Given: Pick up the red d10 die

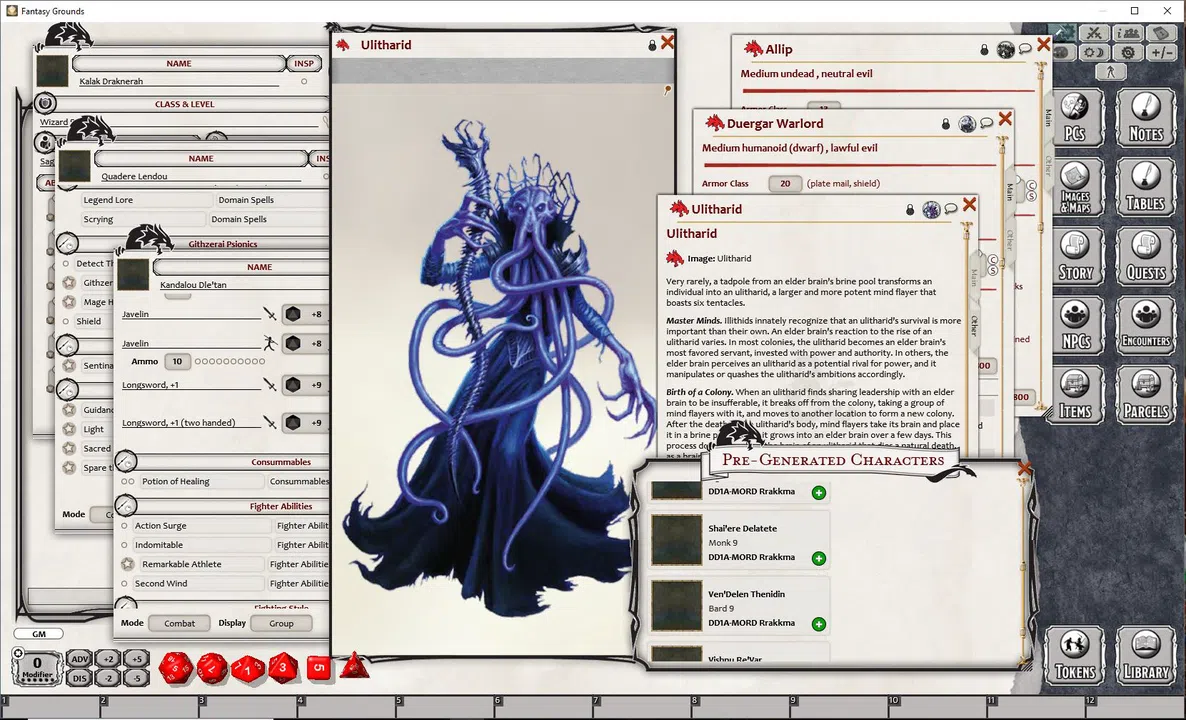Looking at the screenshot, I should [x=247, y=669].
